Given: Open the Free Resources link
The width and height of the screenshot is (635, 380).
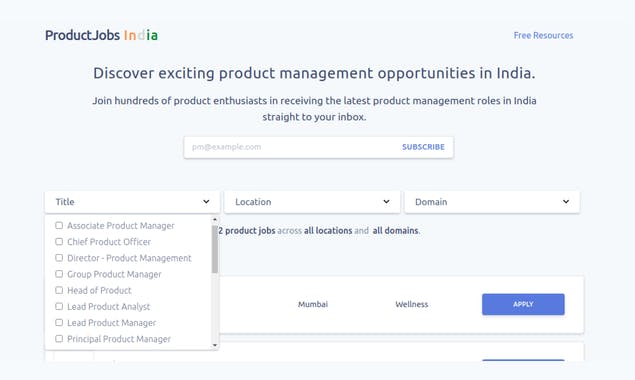Looking at the screenshot, I should pyautogui.click(x=543, y=35).
